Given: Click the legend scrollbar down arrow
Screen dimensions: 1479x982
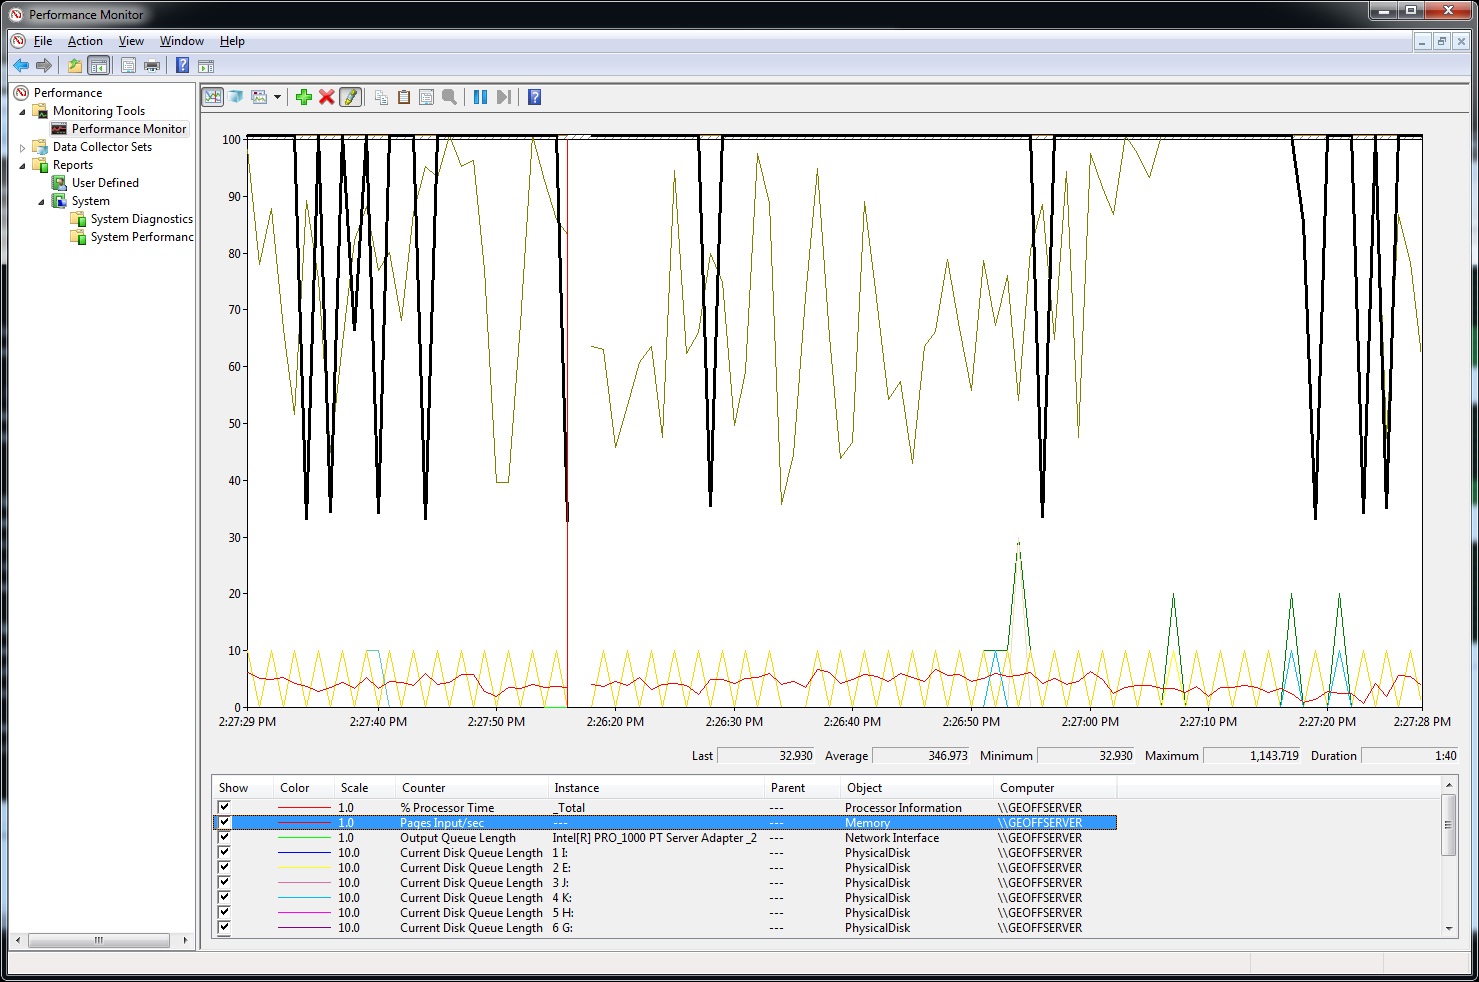Looking at the screenshot, I should 1449,928.
